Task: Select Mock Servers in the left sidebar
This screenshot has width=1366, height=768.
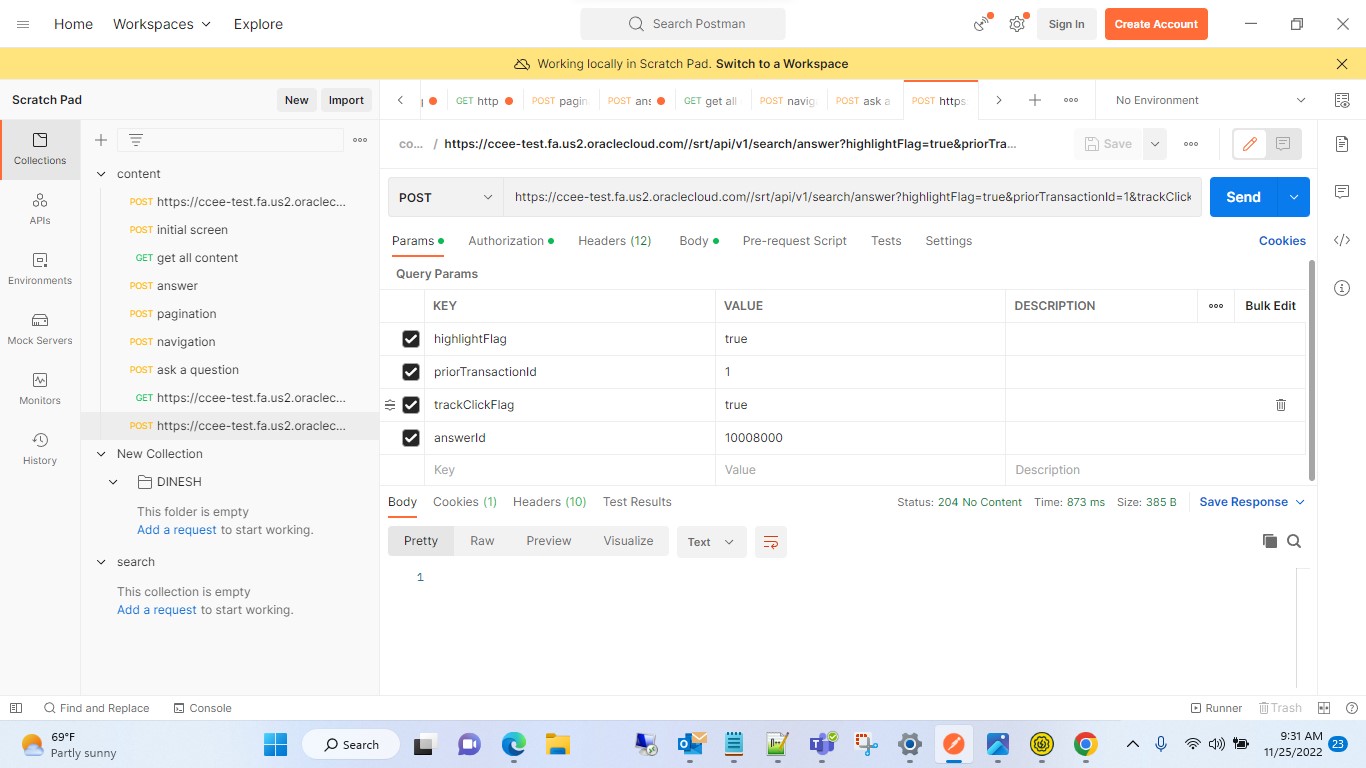Action: point(39,330)
